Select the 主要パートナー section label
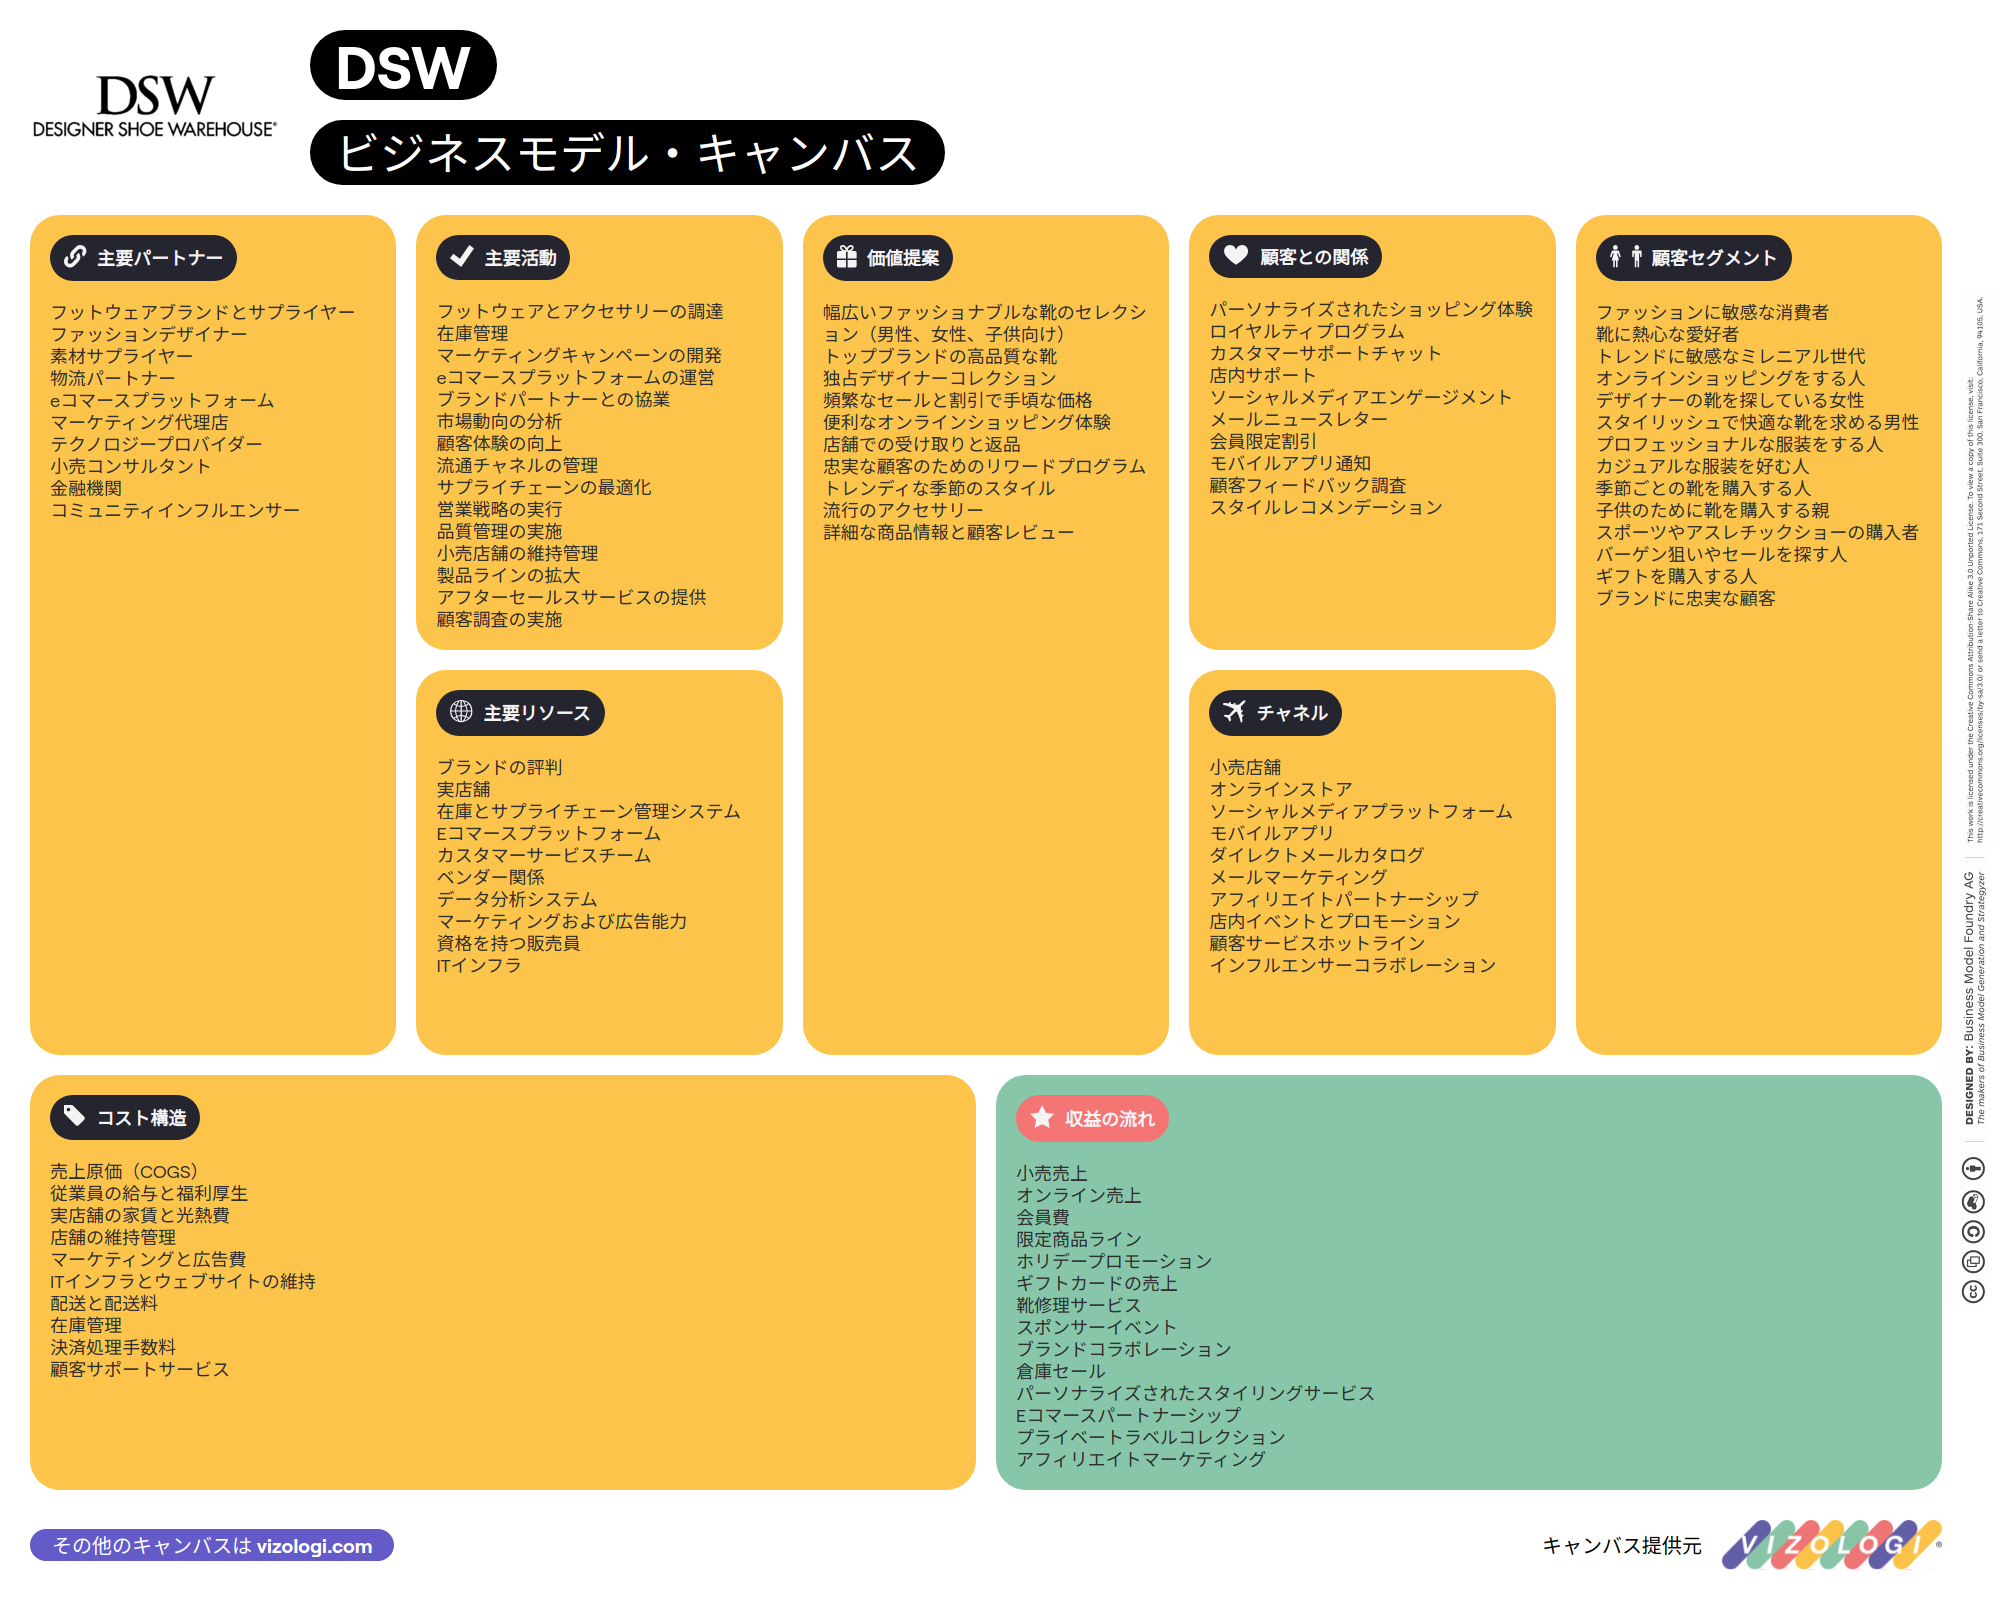Image resolution: width=2000 pixels, height=1600 pixels. tap(143, 258)
